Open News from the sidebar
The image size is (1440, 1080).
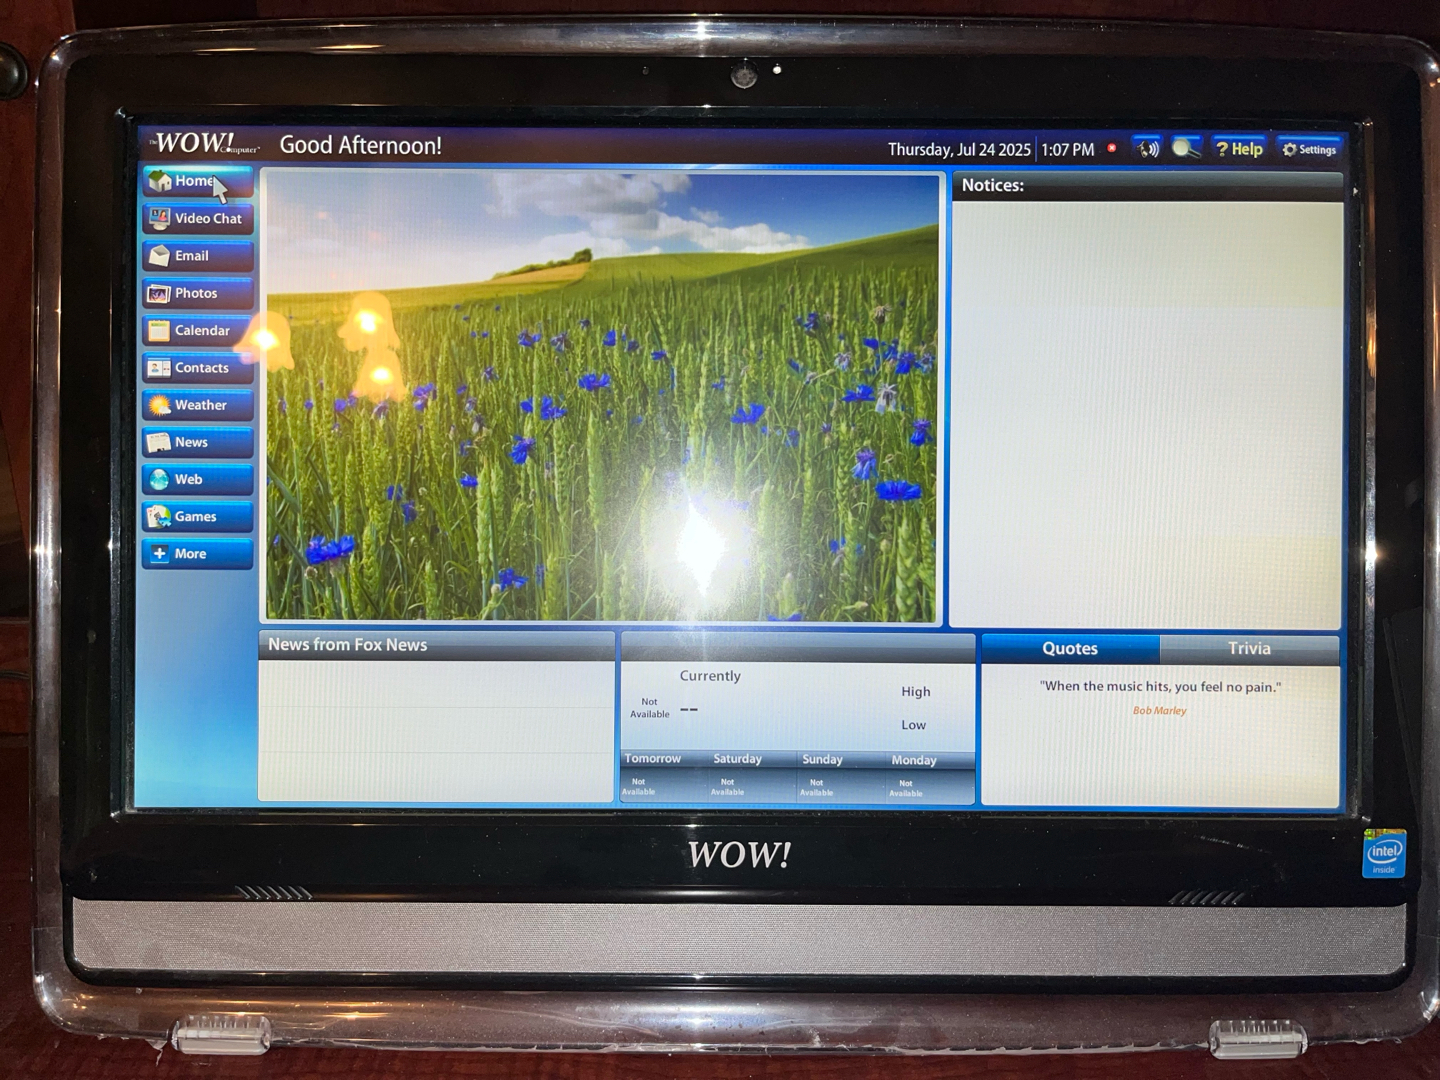[x=198, y=443]
